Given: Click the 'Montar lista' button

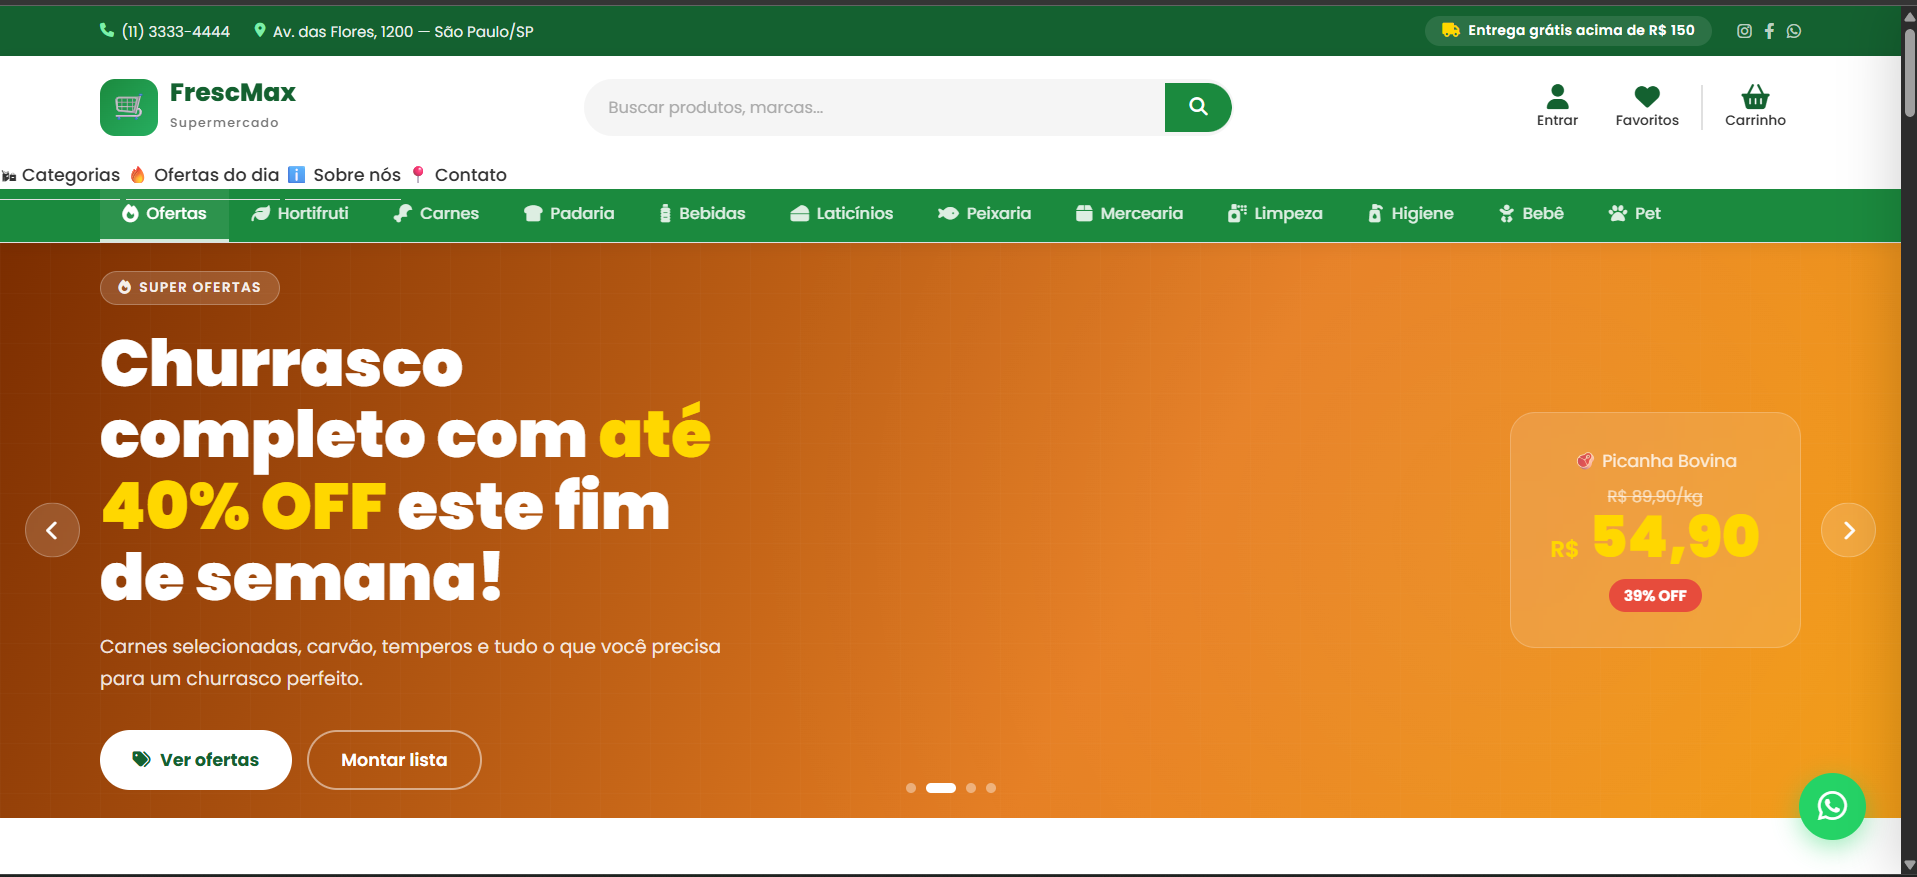Looking at the screenshot, I should click(x=394, y=760).
